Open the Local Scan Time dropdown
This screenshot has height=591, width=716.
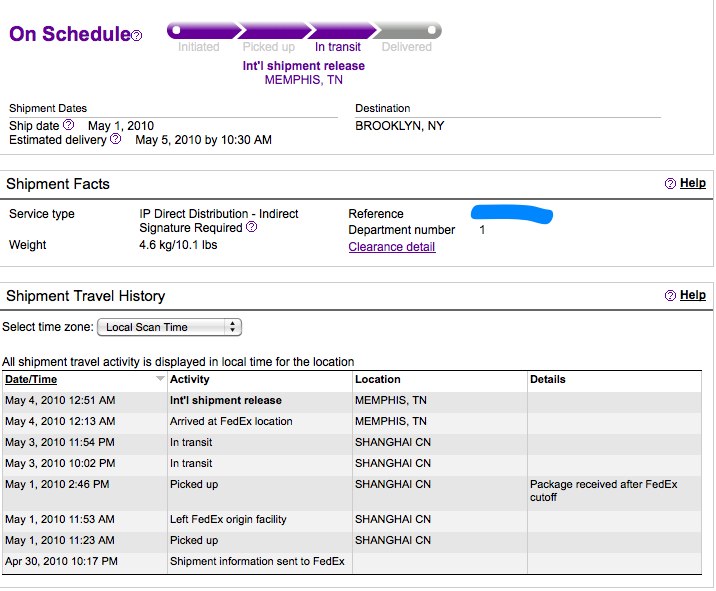point(169,327)
